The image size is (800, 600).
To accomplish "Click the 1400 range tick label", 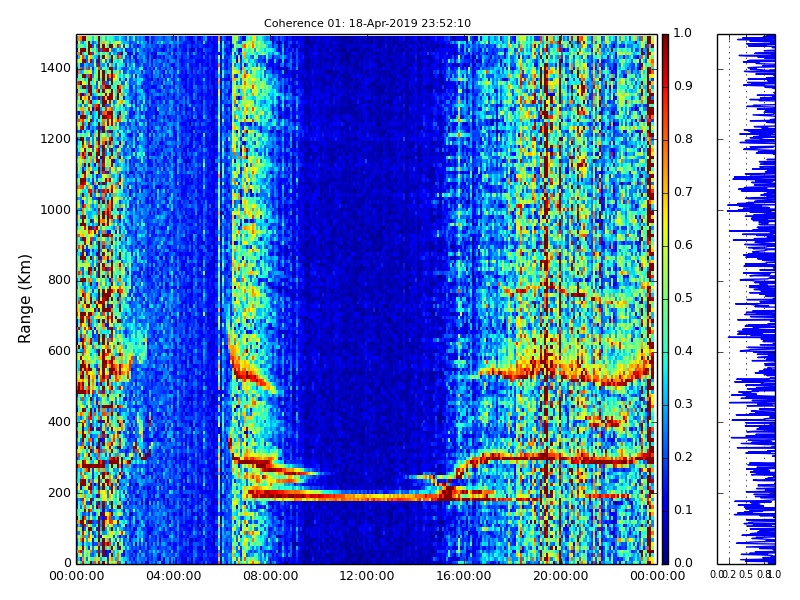I will [x=56, y=68].
